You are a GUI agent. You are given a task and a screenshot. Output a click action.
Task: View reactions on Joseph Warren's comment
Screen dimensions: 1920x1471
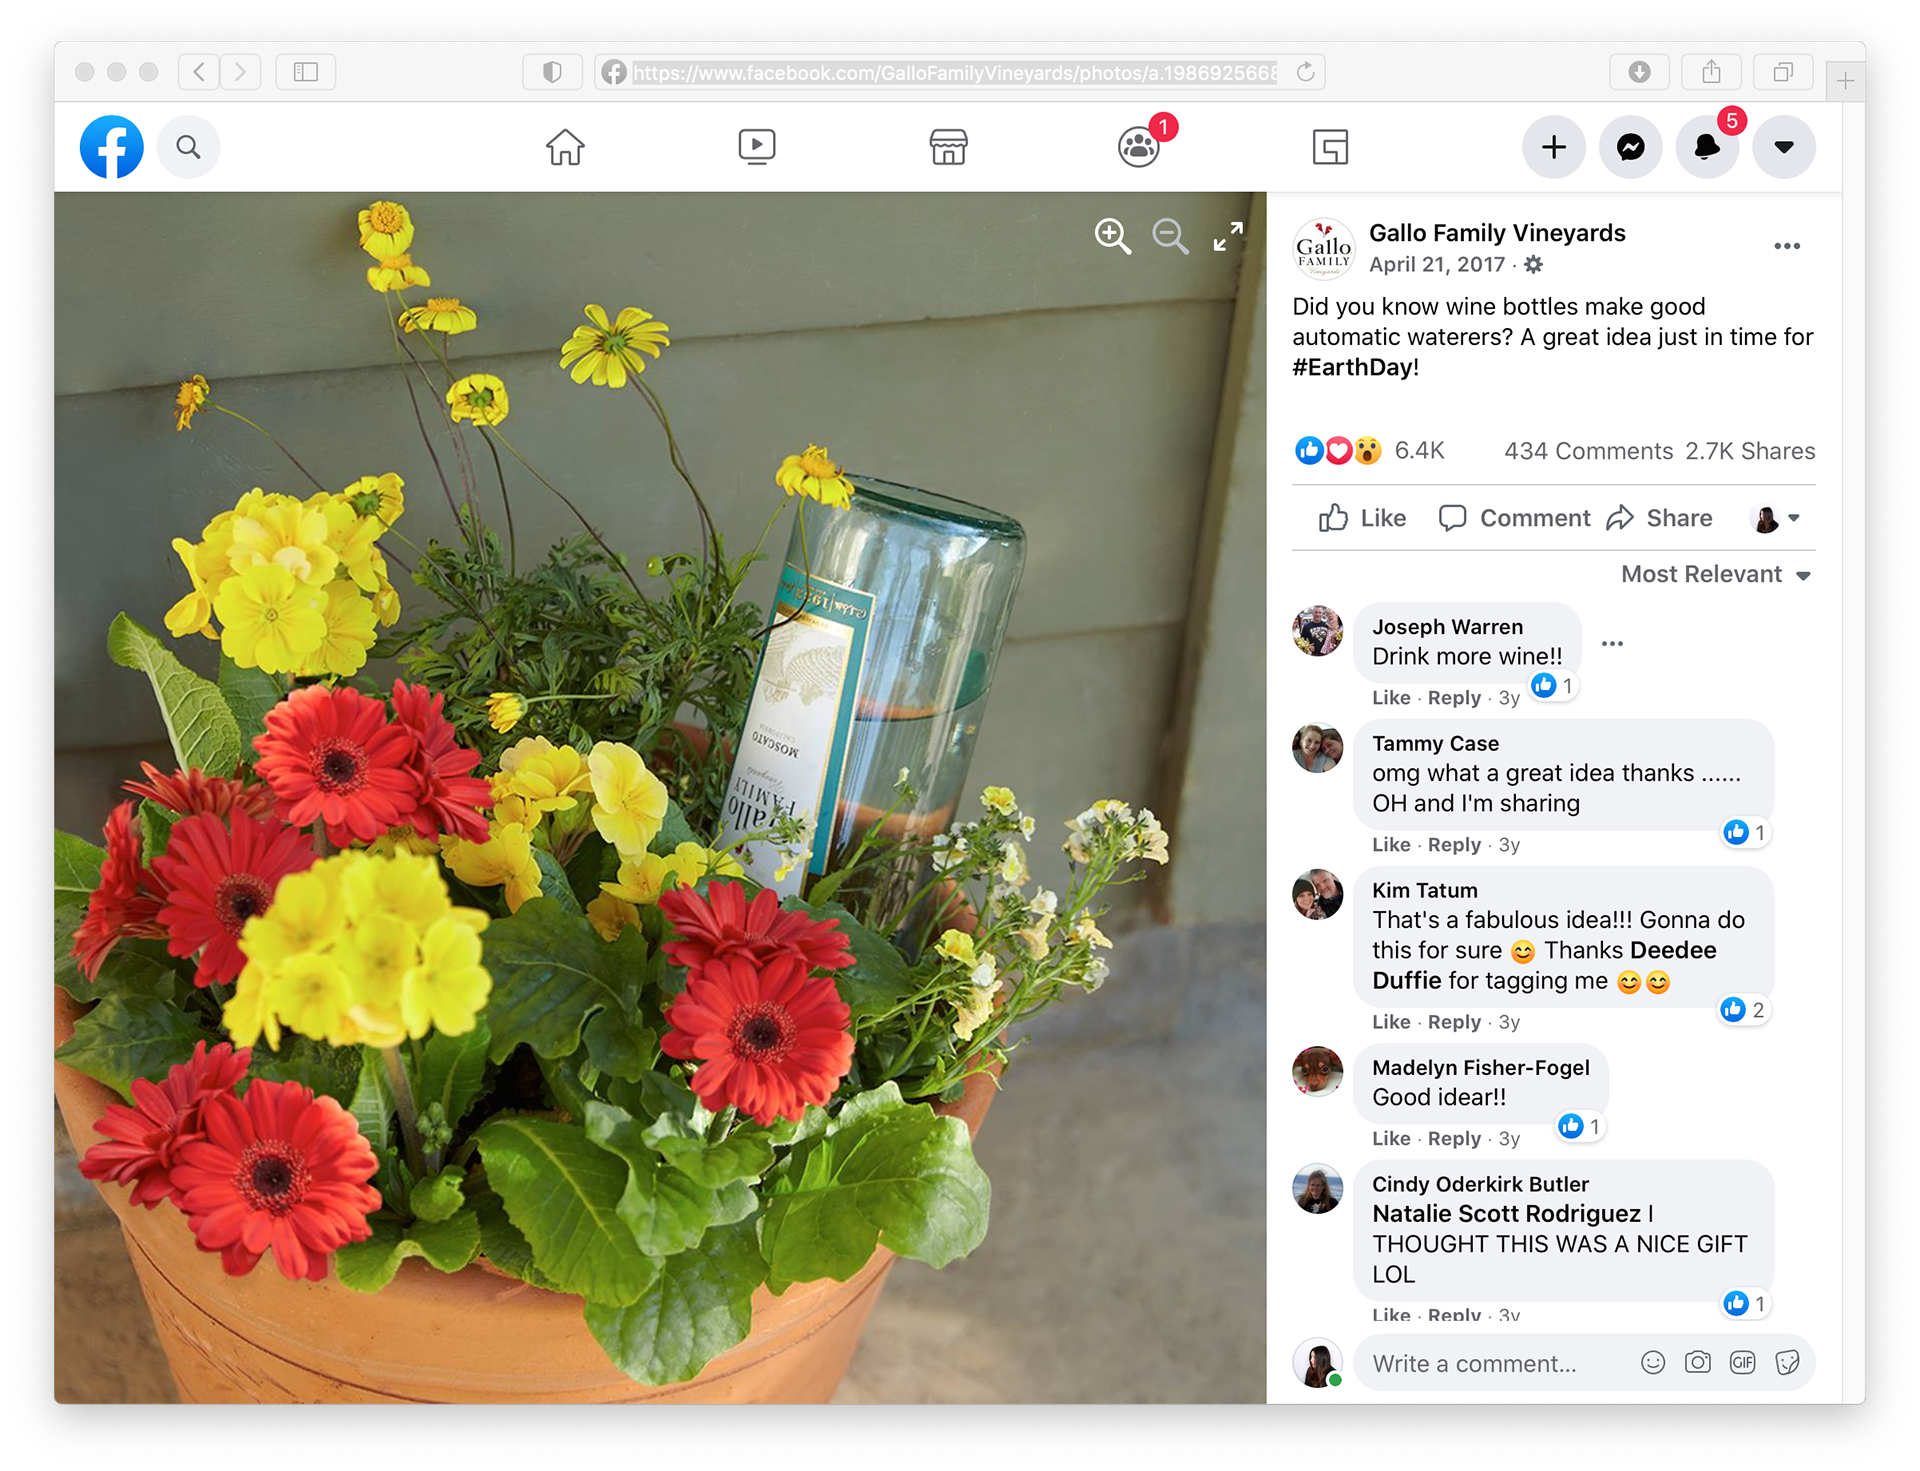click(x=1553, y=686)
